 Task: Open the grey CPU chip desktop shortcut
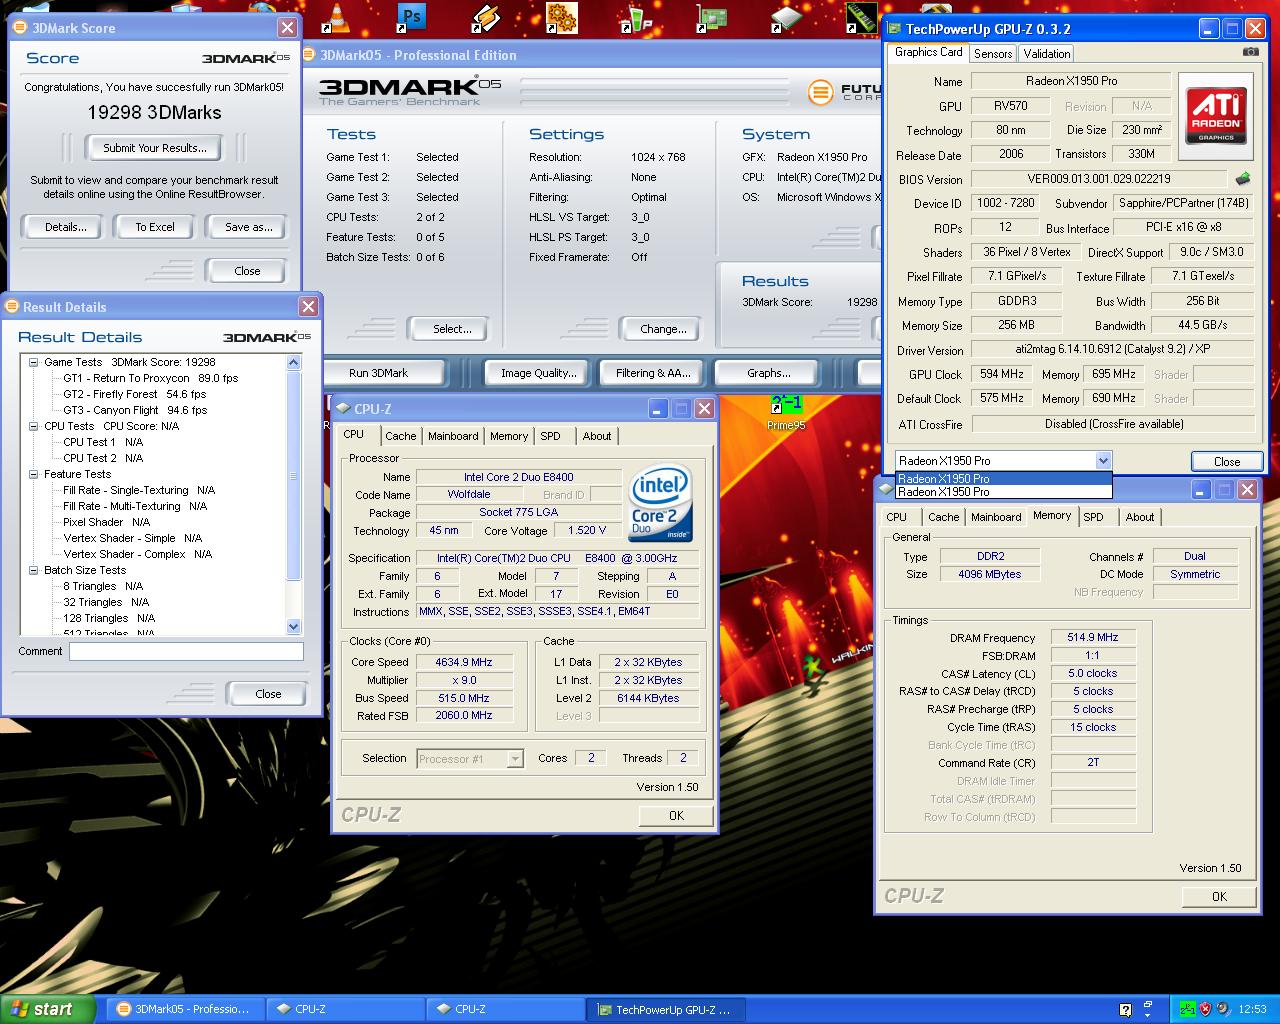click(785, 18)
